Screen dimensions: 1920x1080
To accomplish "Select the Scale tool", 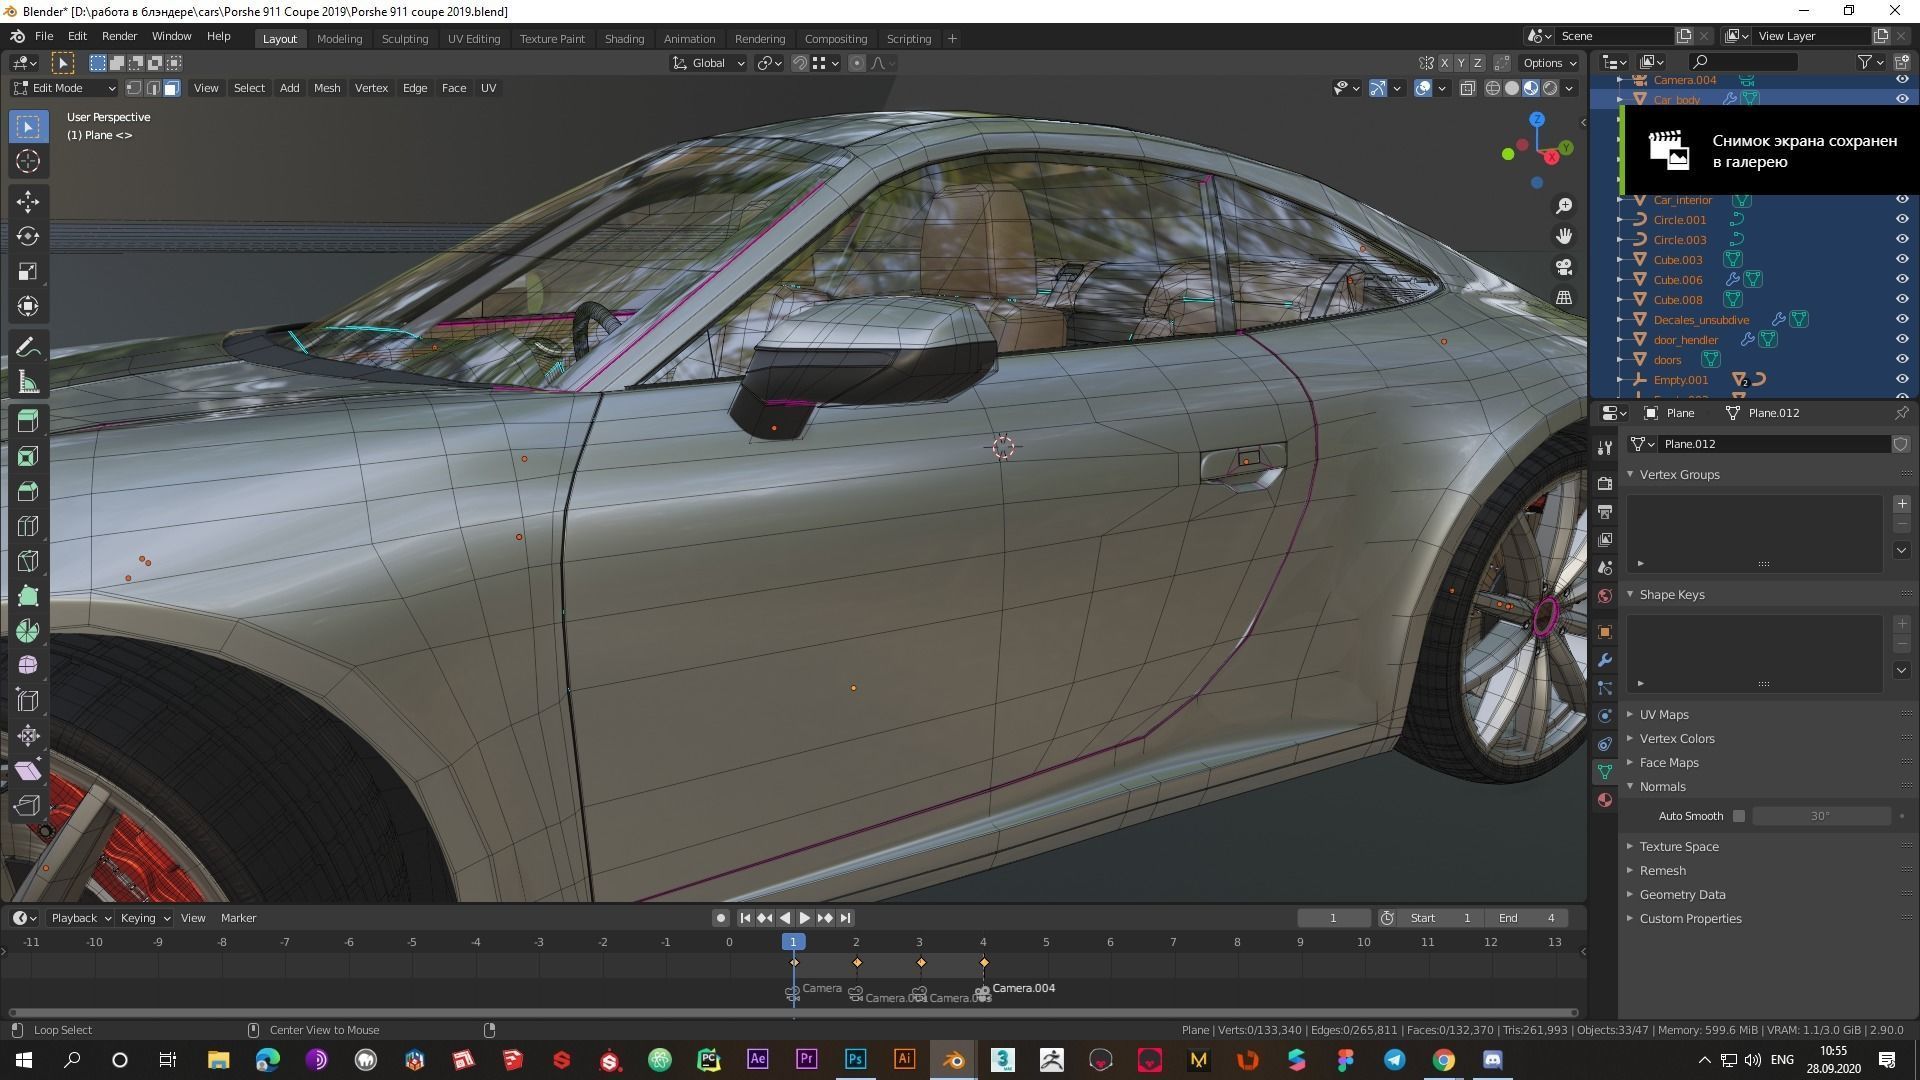I will pyautogui.click(x=28, y=271).
